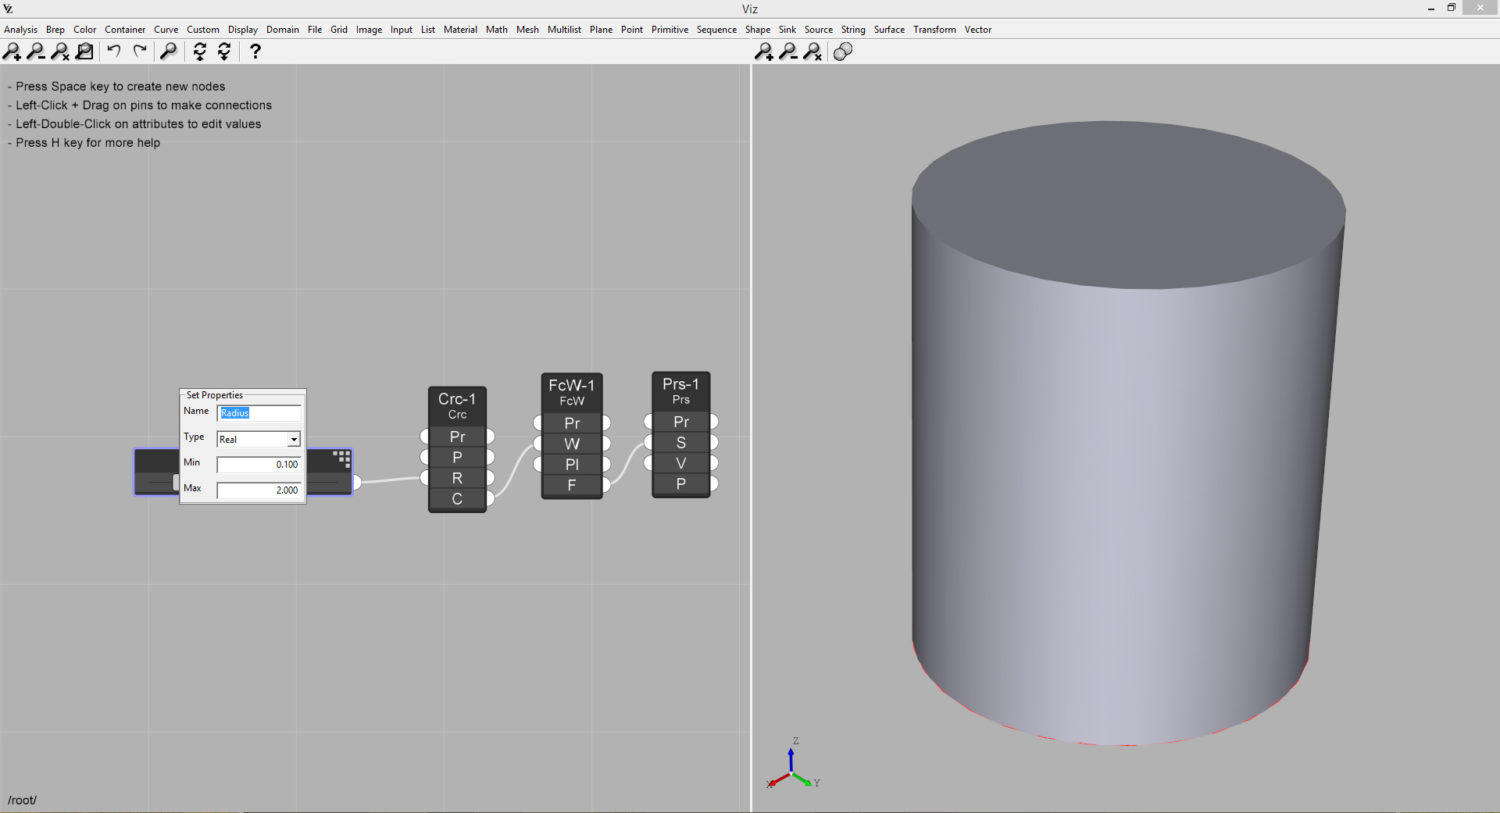
Task: Click the Radius slider node track
Action: click(158, 482)
